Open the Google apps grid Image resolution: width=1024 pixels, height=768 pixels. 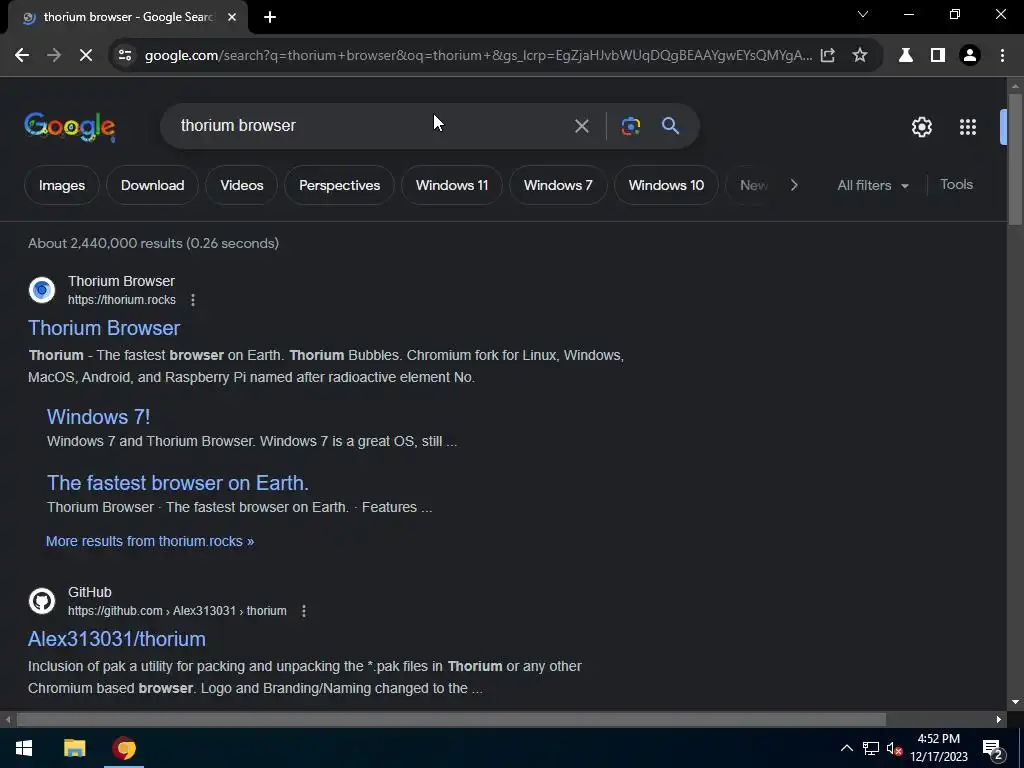click(x=968, y=127)
